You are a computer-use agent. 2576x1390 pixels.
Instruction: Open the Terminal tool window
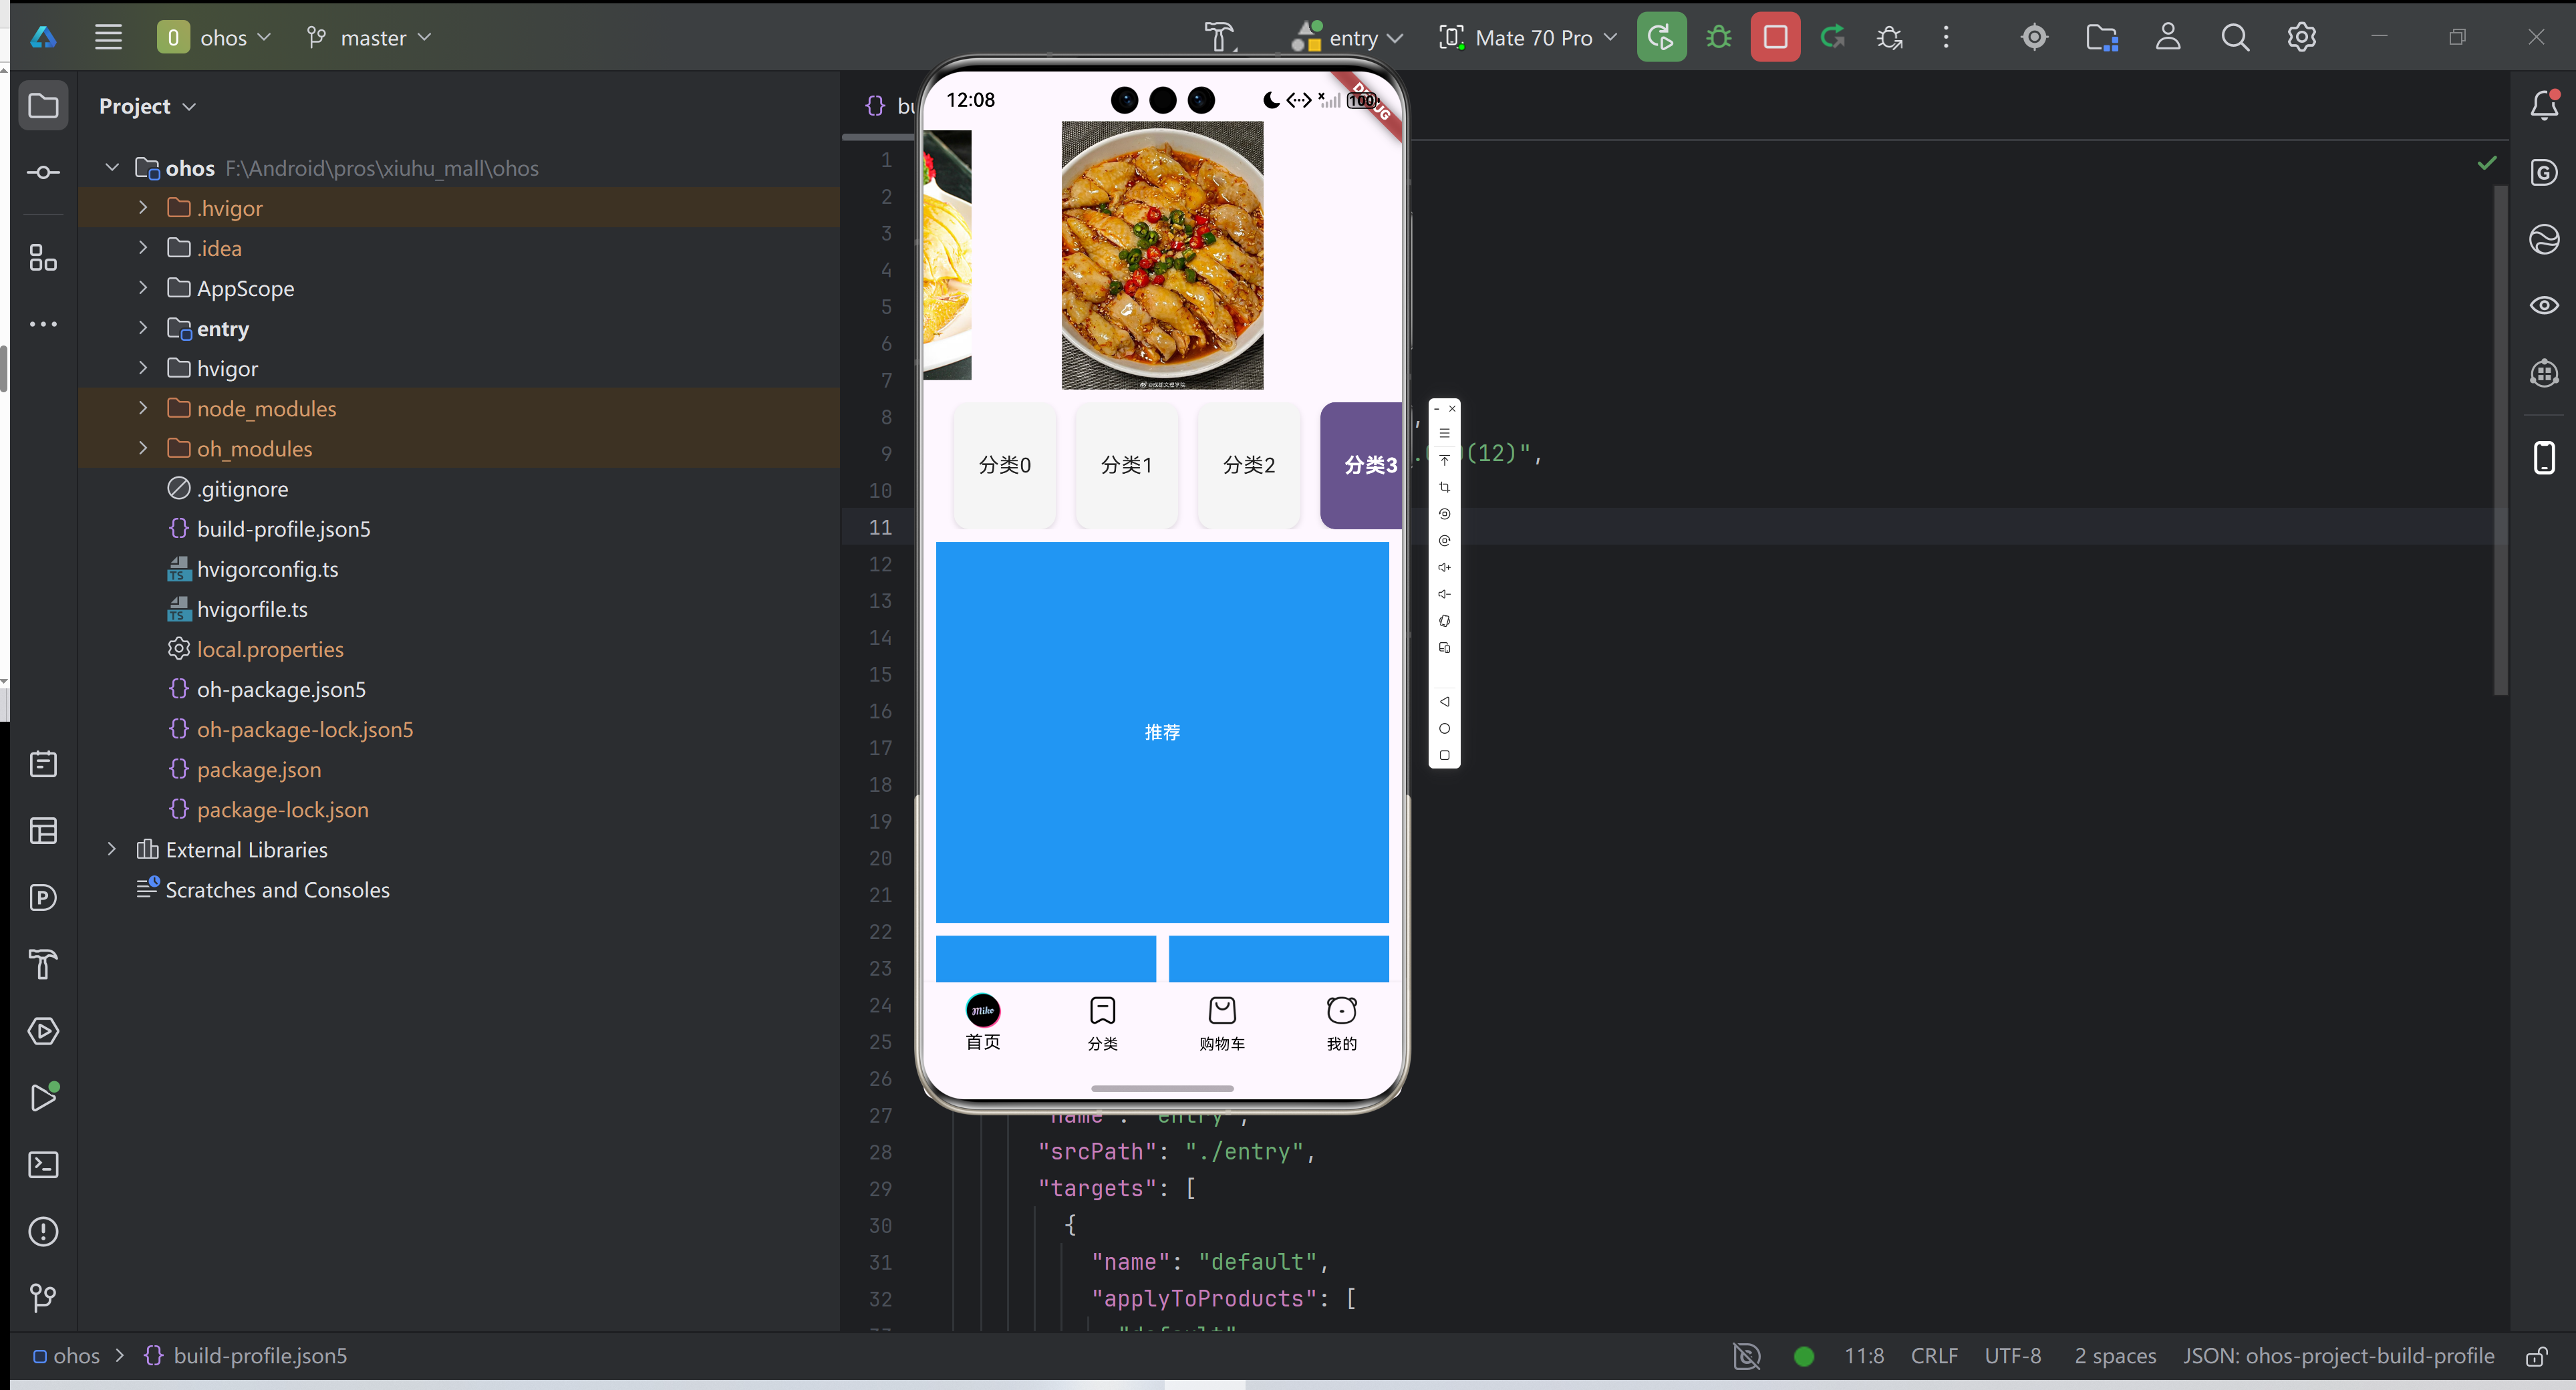pyautogui.click(x=43, y=1165)
